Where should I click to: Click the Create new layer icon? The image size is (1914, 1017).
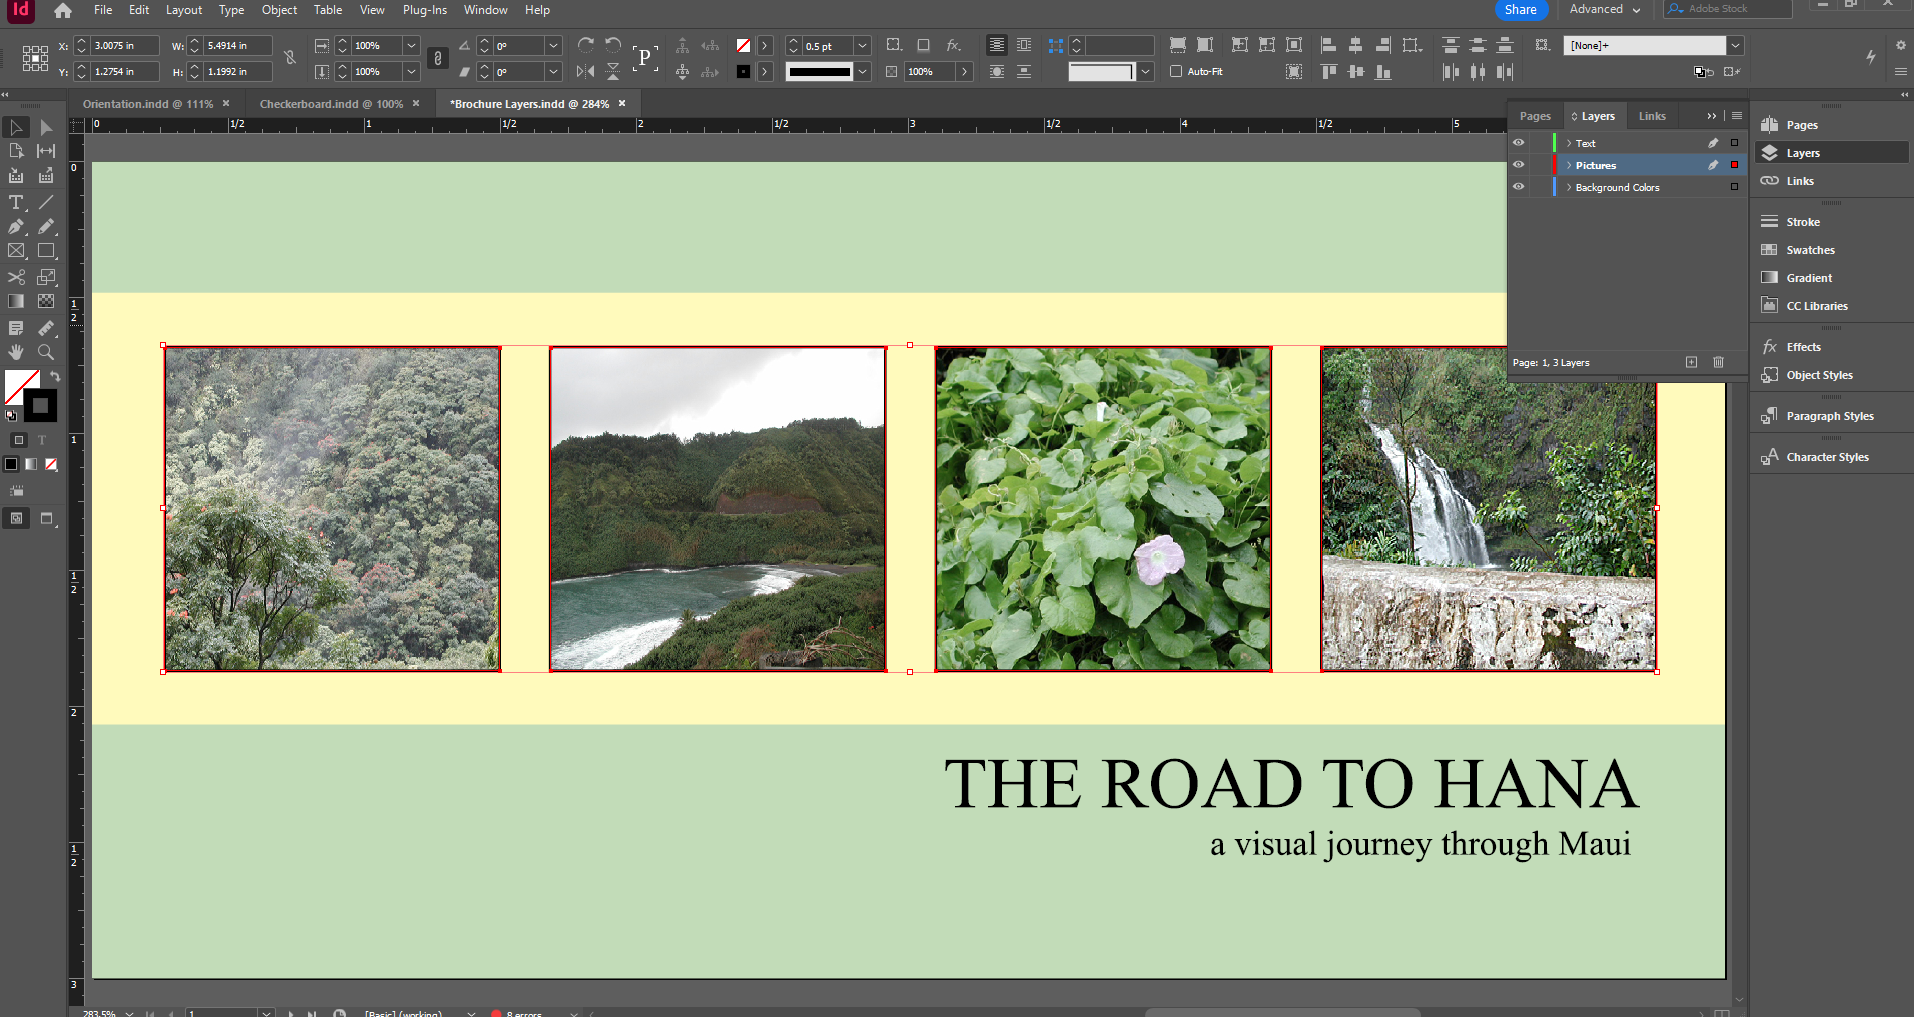tap(1691, 362)
